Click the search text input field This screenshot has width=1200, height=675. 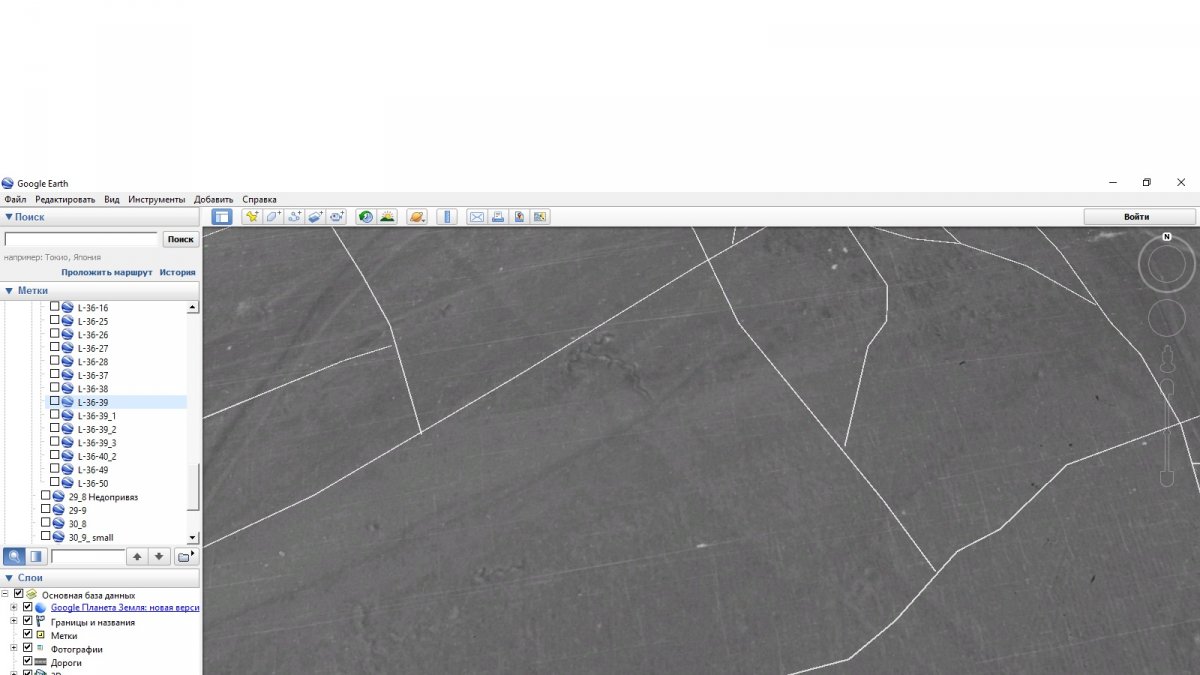tap(81, 239)
